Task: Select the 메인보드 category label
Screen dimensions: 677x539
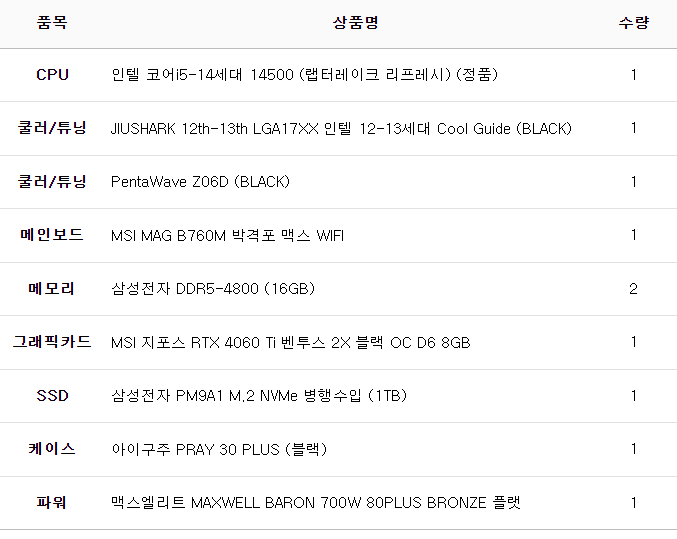Action: tap(52, 236)
